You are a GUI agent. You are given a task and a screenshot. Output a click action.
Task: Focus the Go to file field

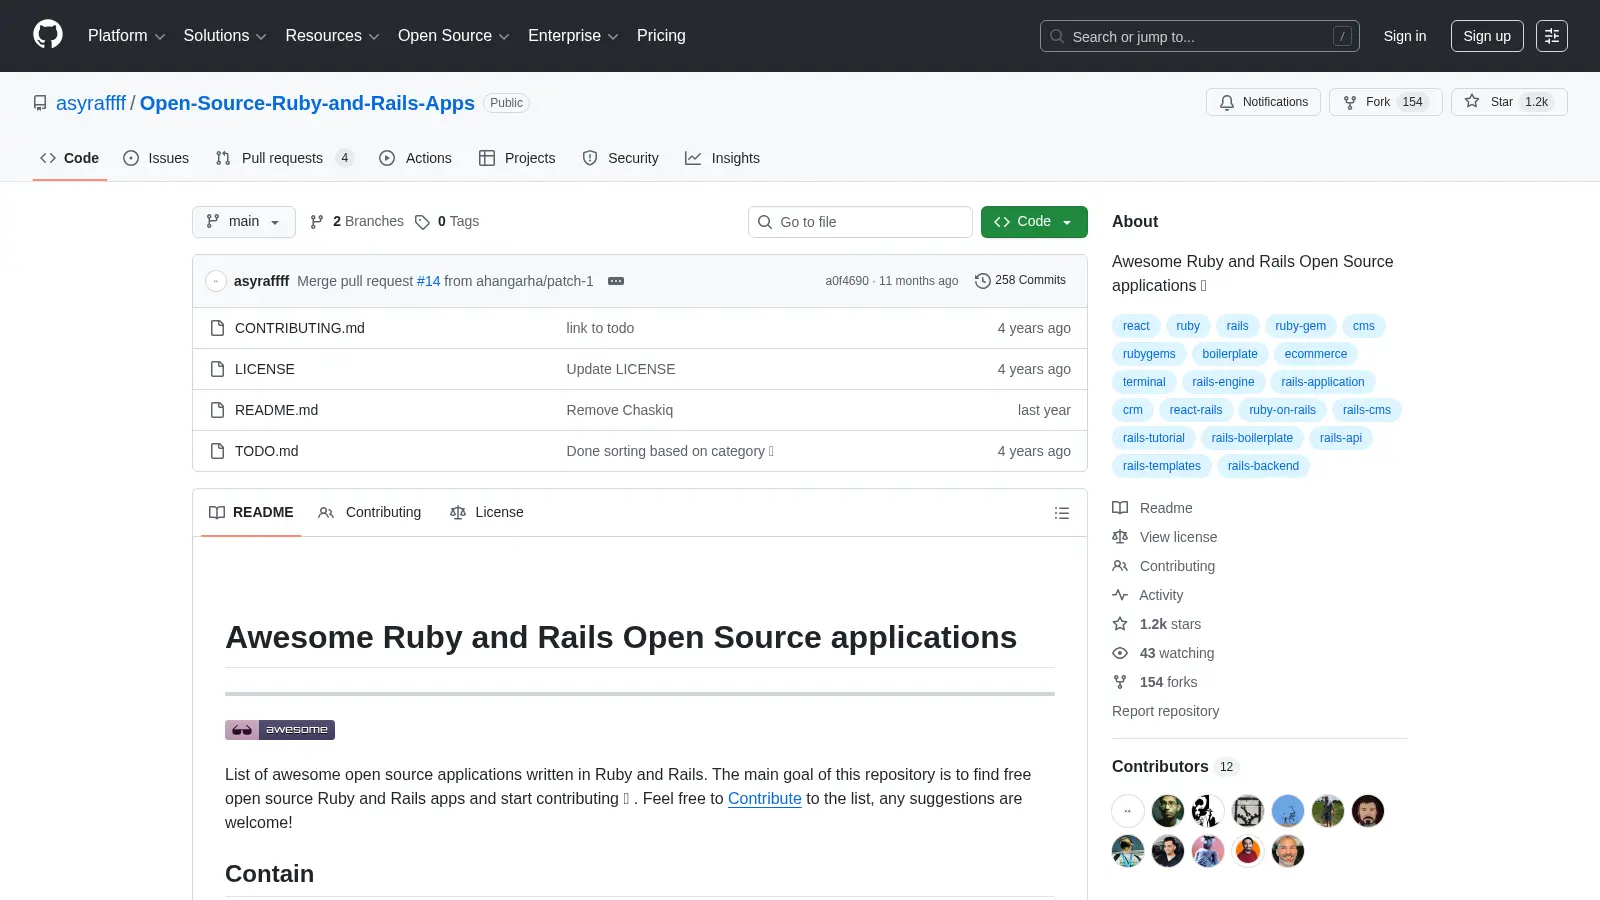click(860, 222)
